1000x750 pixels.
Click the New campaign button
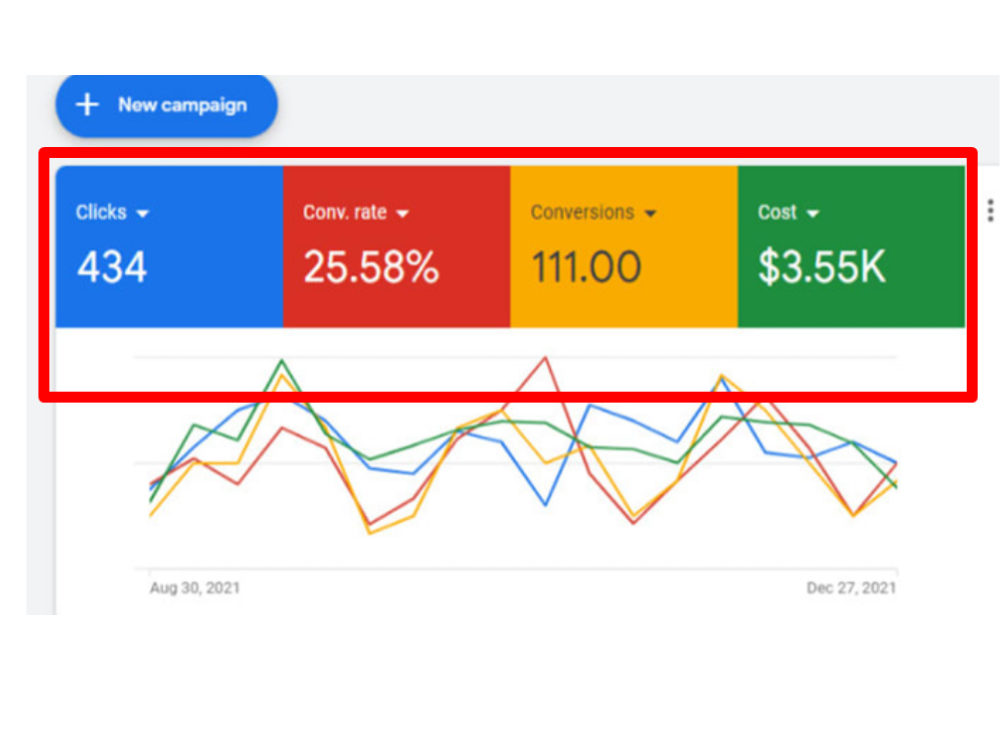click(166, 105)
